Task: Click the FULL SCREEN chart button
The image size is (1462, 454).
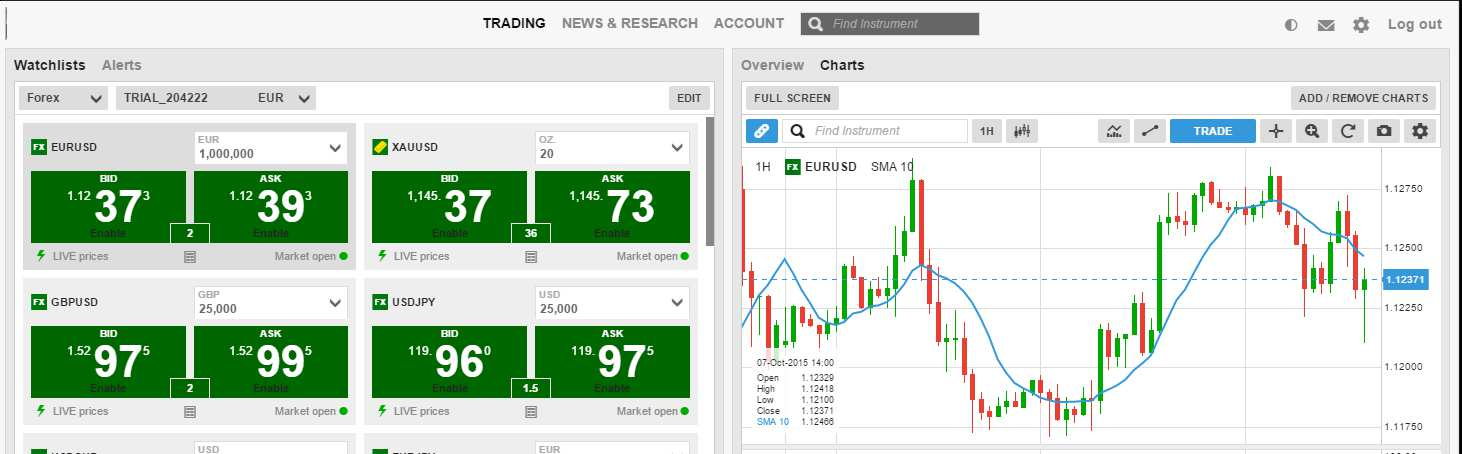Action: tap(792, 98)
